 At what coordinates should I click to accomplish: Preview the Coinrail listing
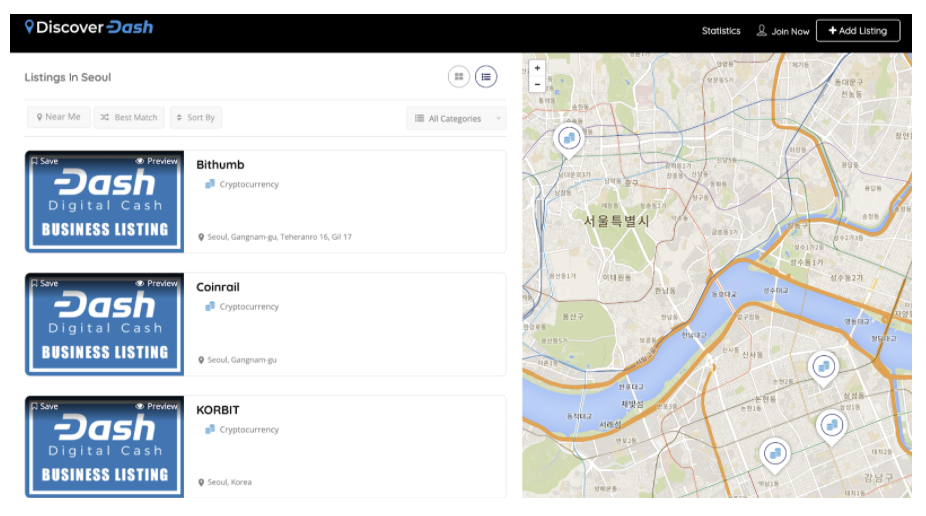(156, 283)
